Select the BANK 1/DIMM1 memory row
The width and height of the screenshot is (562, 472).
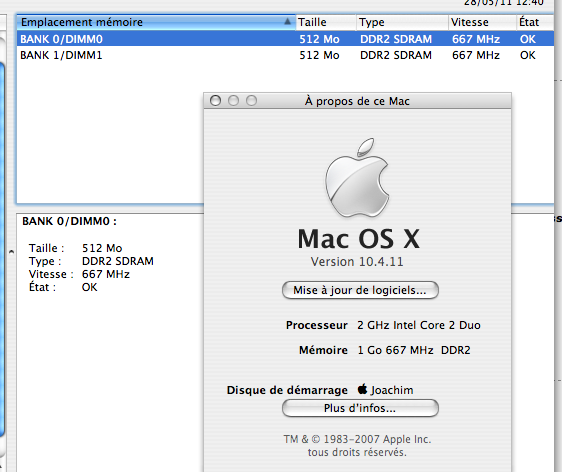point(285,55)
